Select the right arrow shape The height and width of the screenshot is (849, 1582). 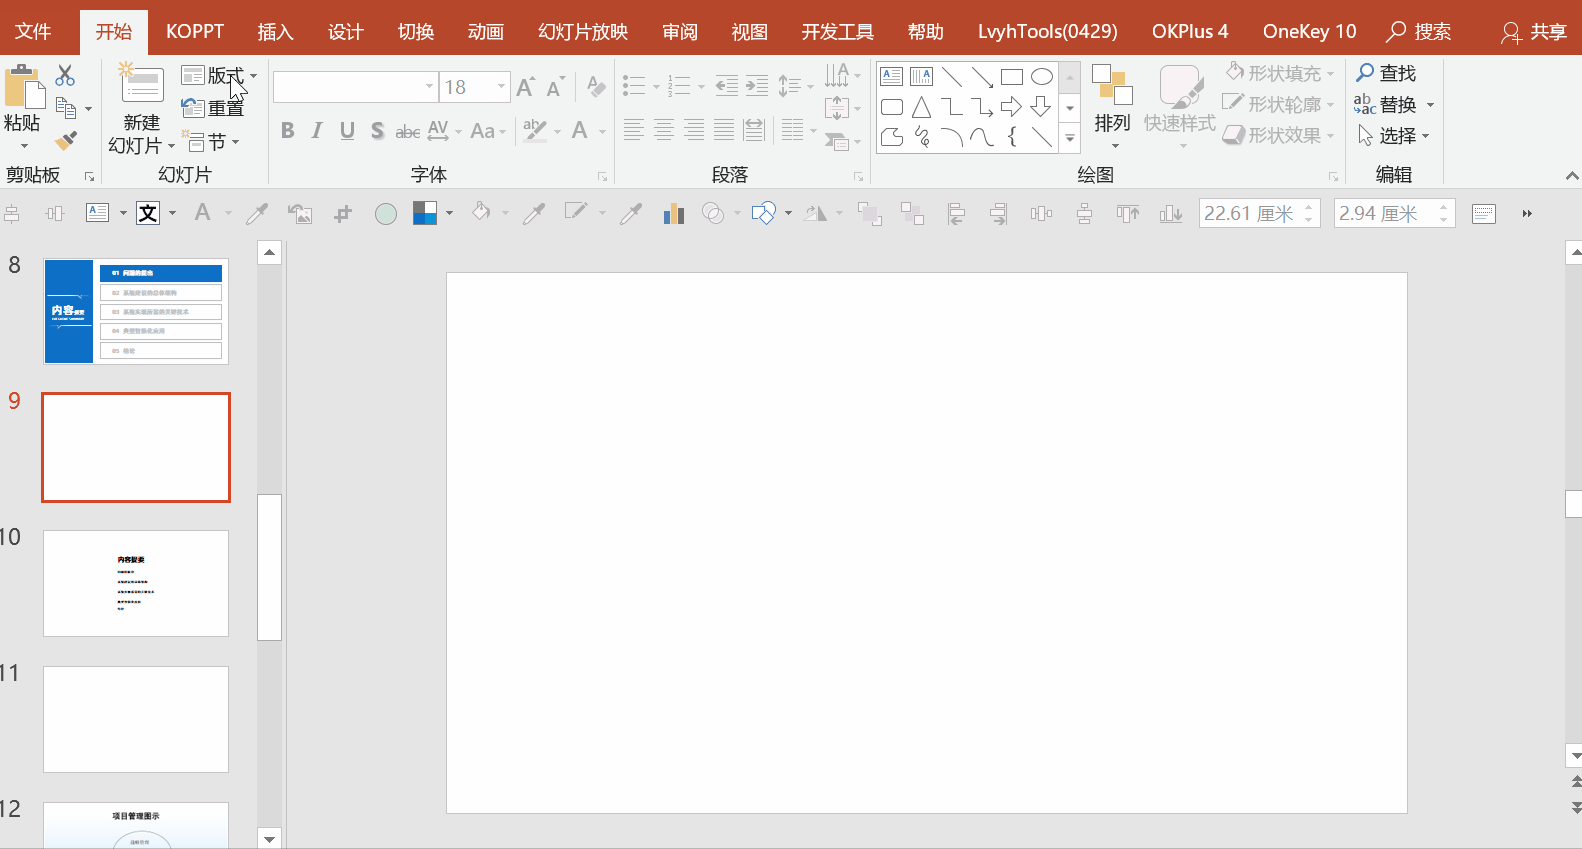point(1012,107)
